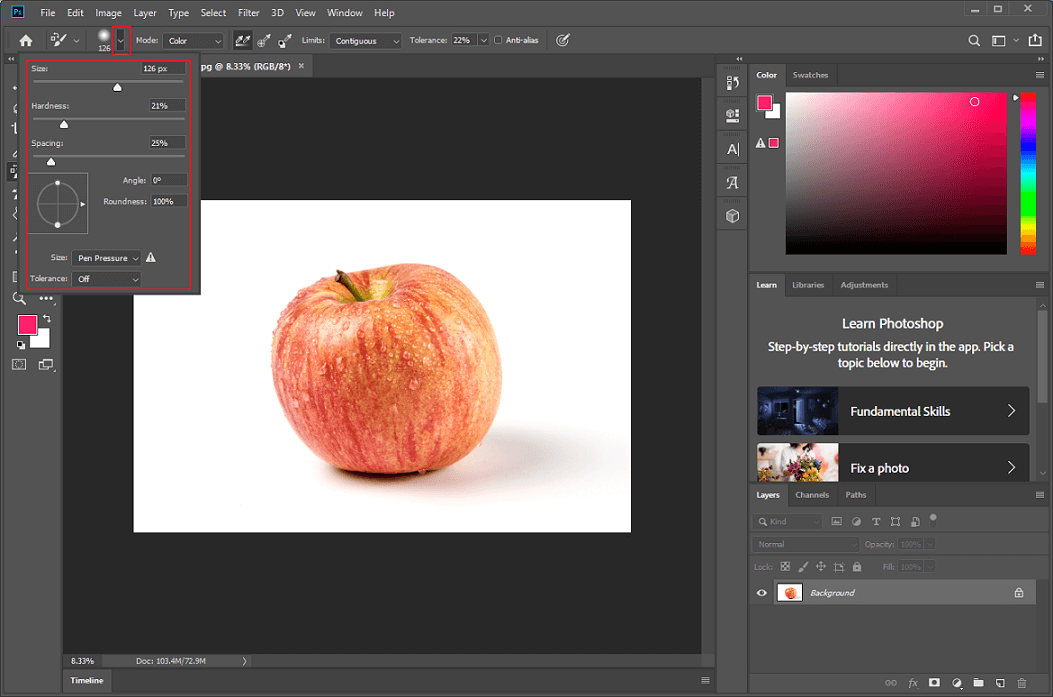Open the 3D panel icon

tap(733, 215)
